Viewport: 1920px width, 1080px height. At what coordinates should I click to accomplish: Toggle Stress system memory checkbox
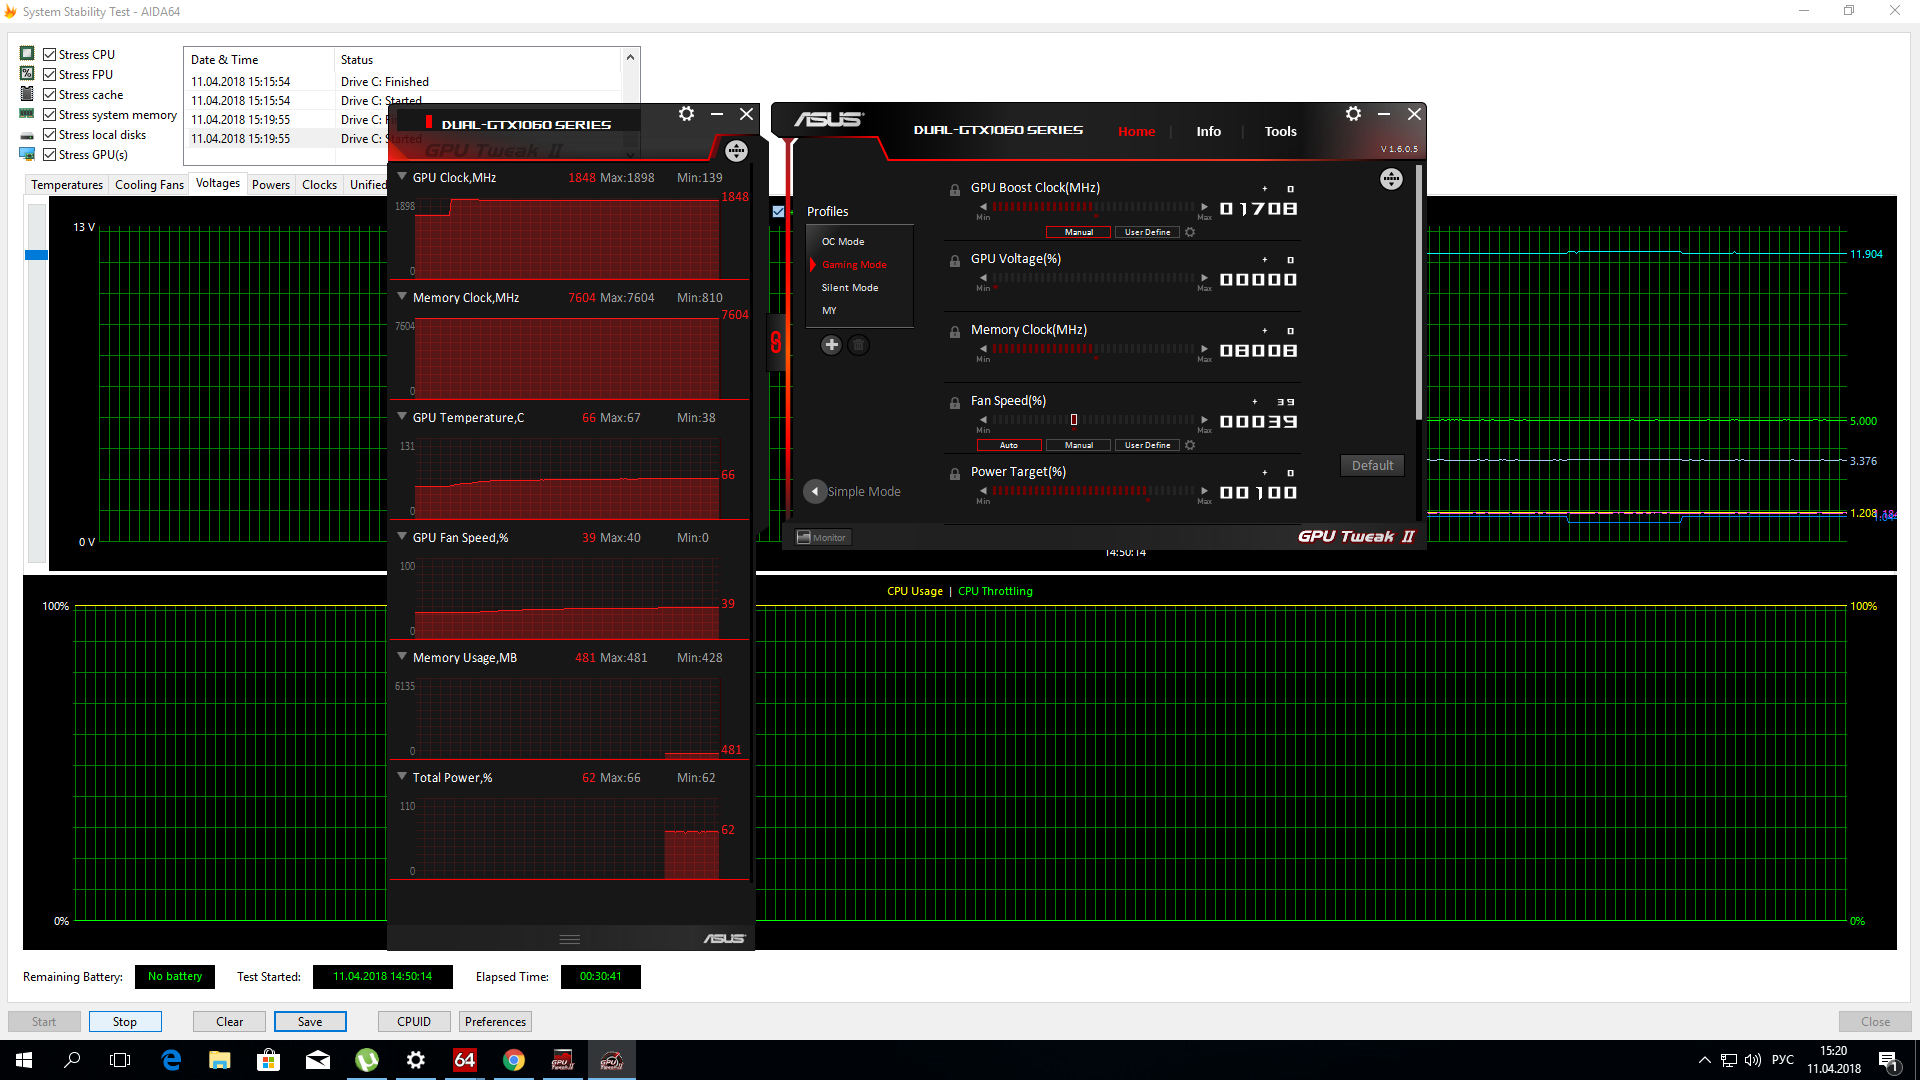click(x=50, y=115)
